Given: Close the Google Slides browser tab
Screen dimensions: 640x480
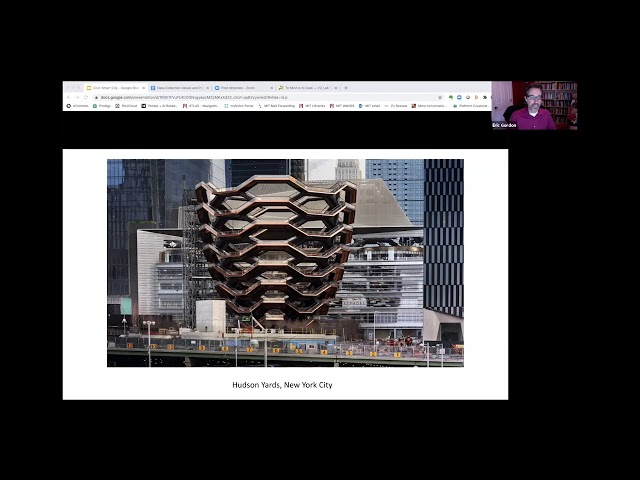Looking at the screenshot, I should tap(143, 88).
